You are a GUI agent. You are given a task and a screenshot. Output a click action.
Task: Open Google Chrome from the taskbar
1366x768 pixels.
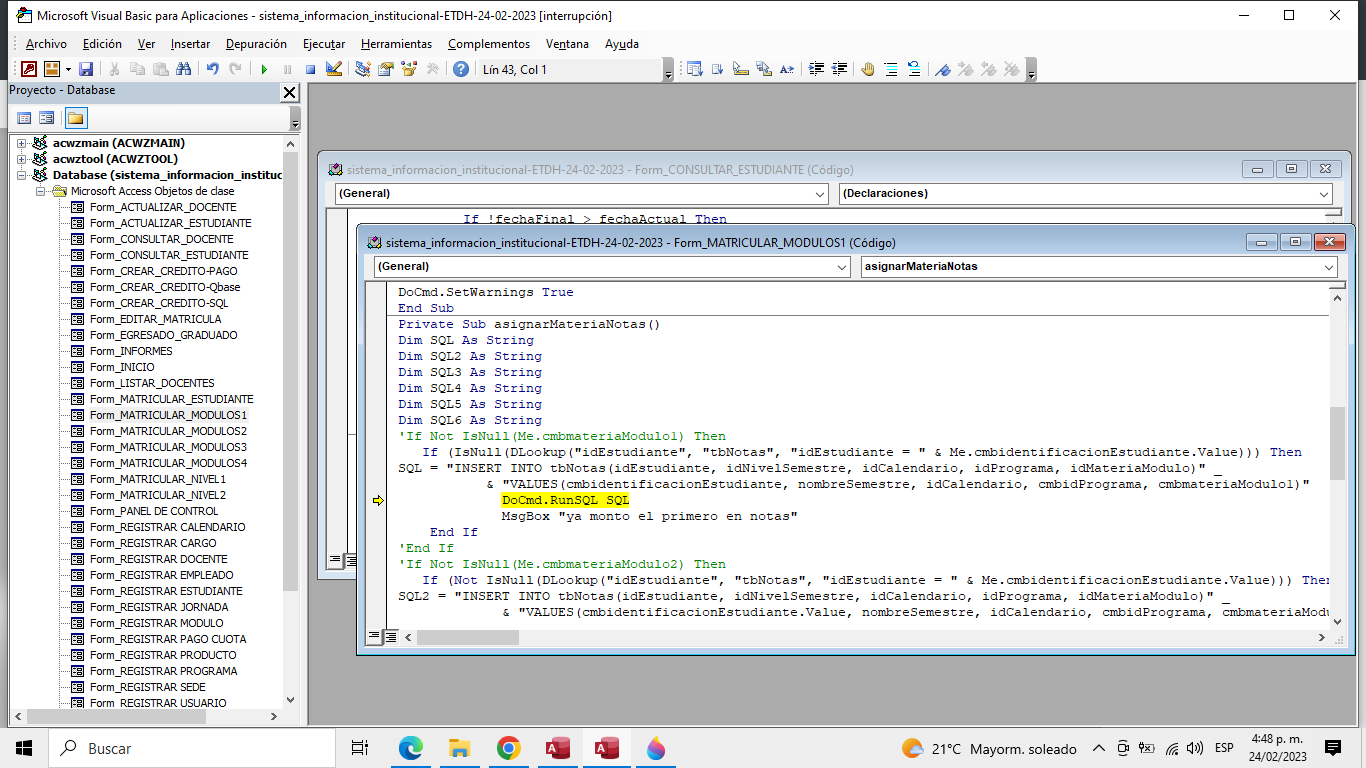point(508,748)
